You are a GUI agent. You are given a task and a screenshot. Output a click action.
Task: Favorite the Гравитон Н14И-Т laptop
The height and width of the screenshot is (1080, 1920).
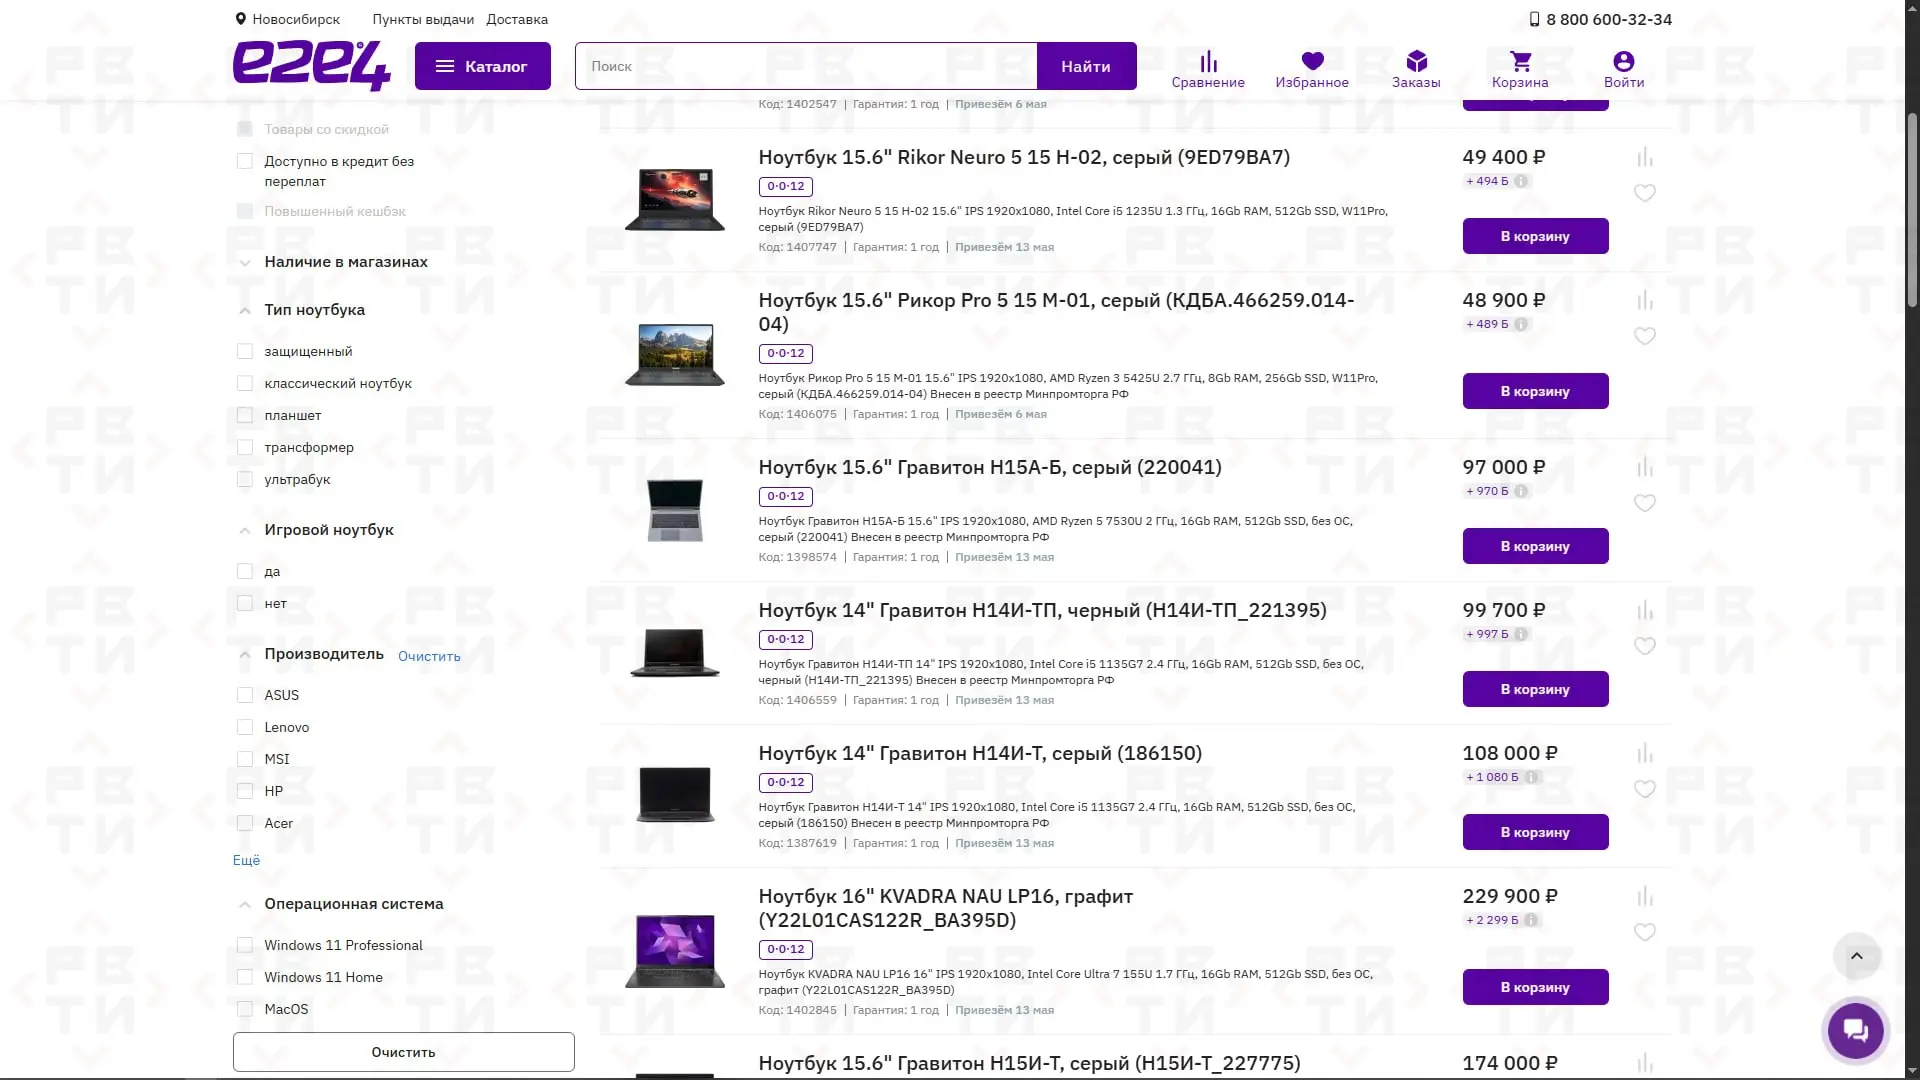1645,789
